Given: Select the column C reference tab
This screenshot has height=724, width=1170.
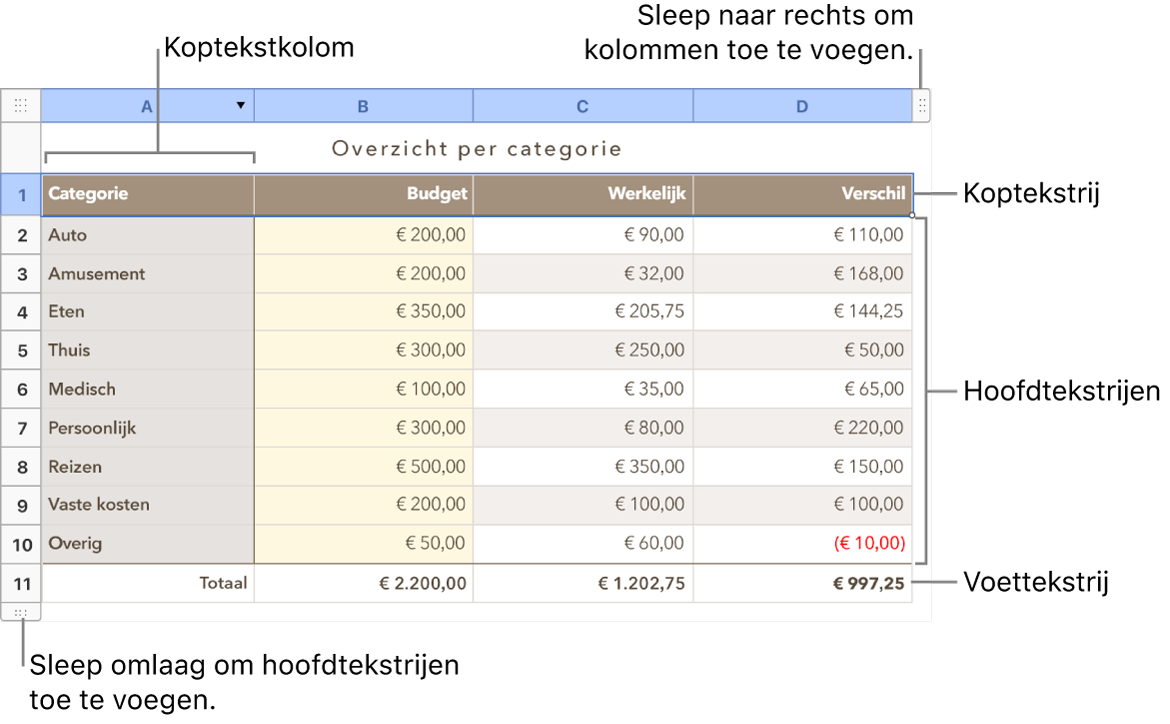Looking at the screenshot, I should click(582, 105).
